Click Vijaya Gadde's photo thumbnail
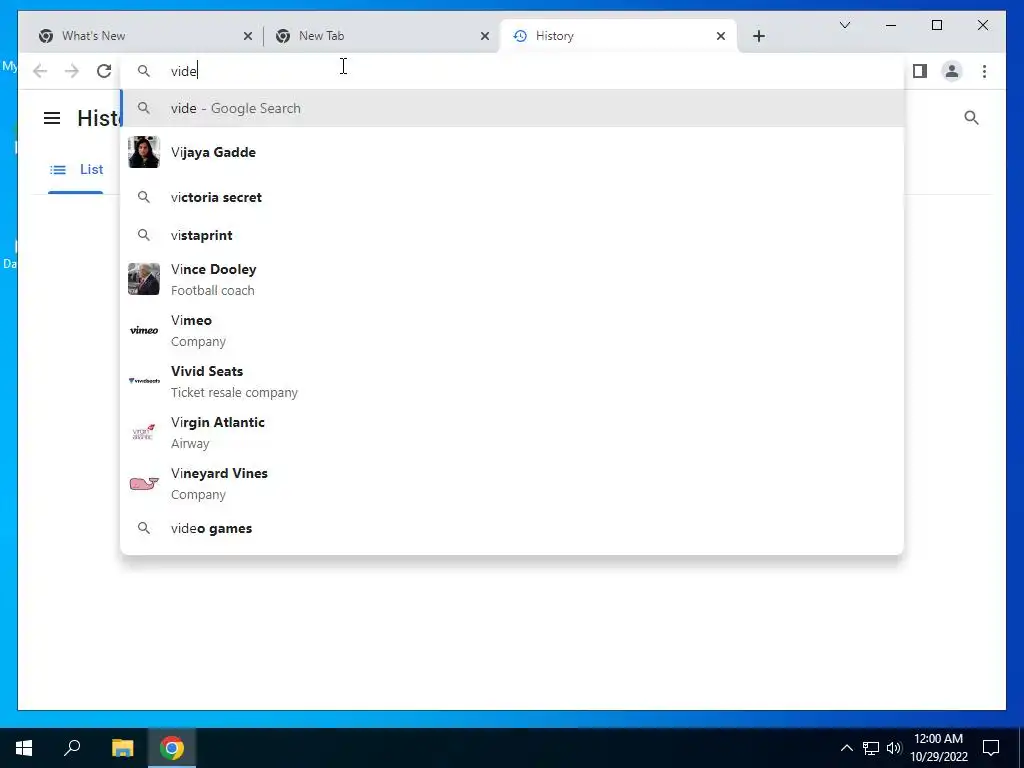 144,152
